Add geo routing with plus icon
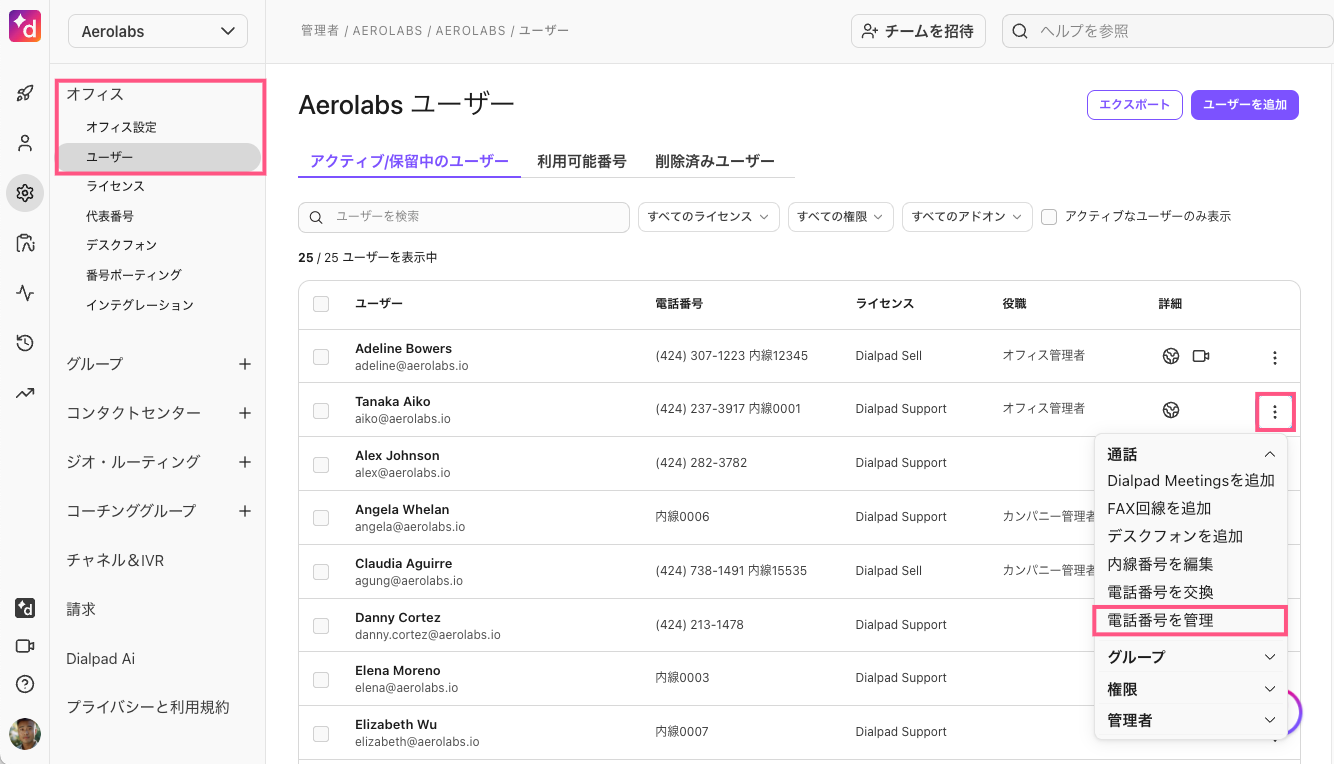This screenshot has width=1334, height=764. pos(245,462)
